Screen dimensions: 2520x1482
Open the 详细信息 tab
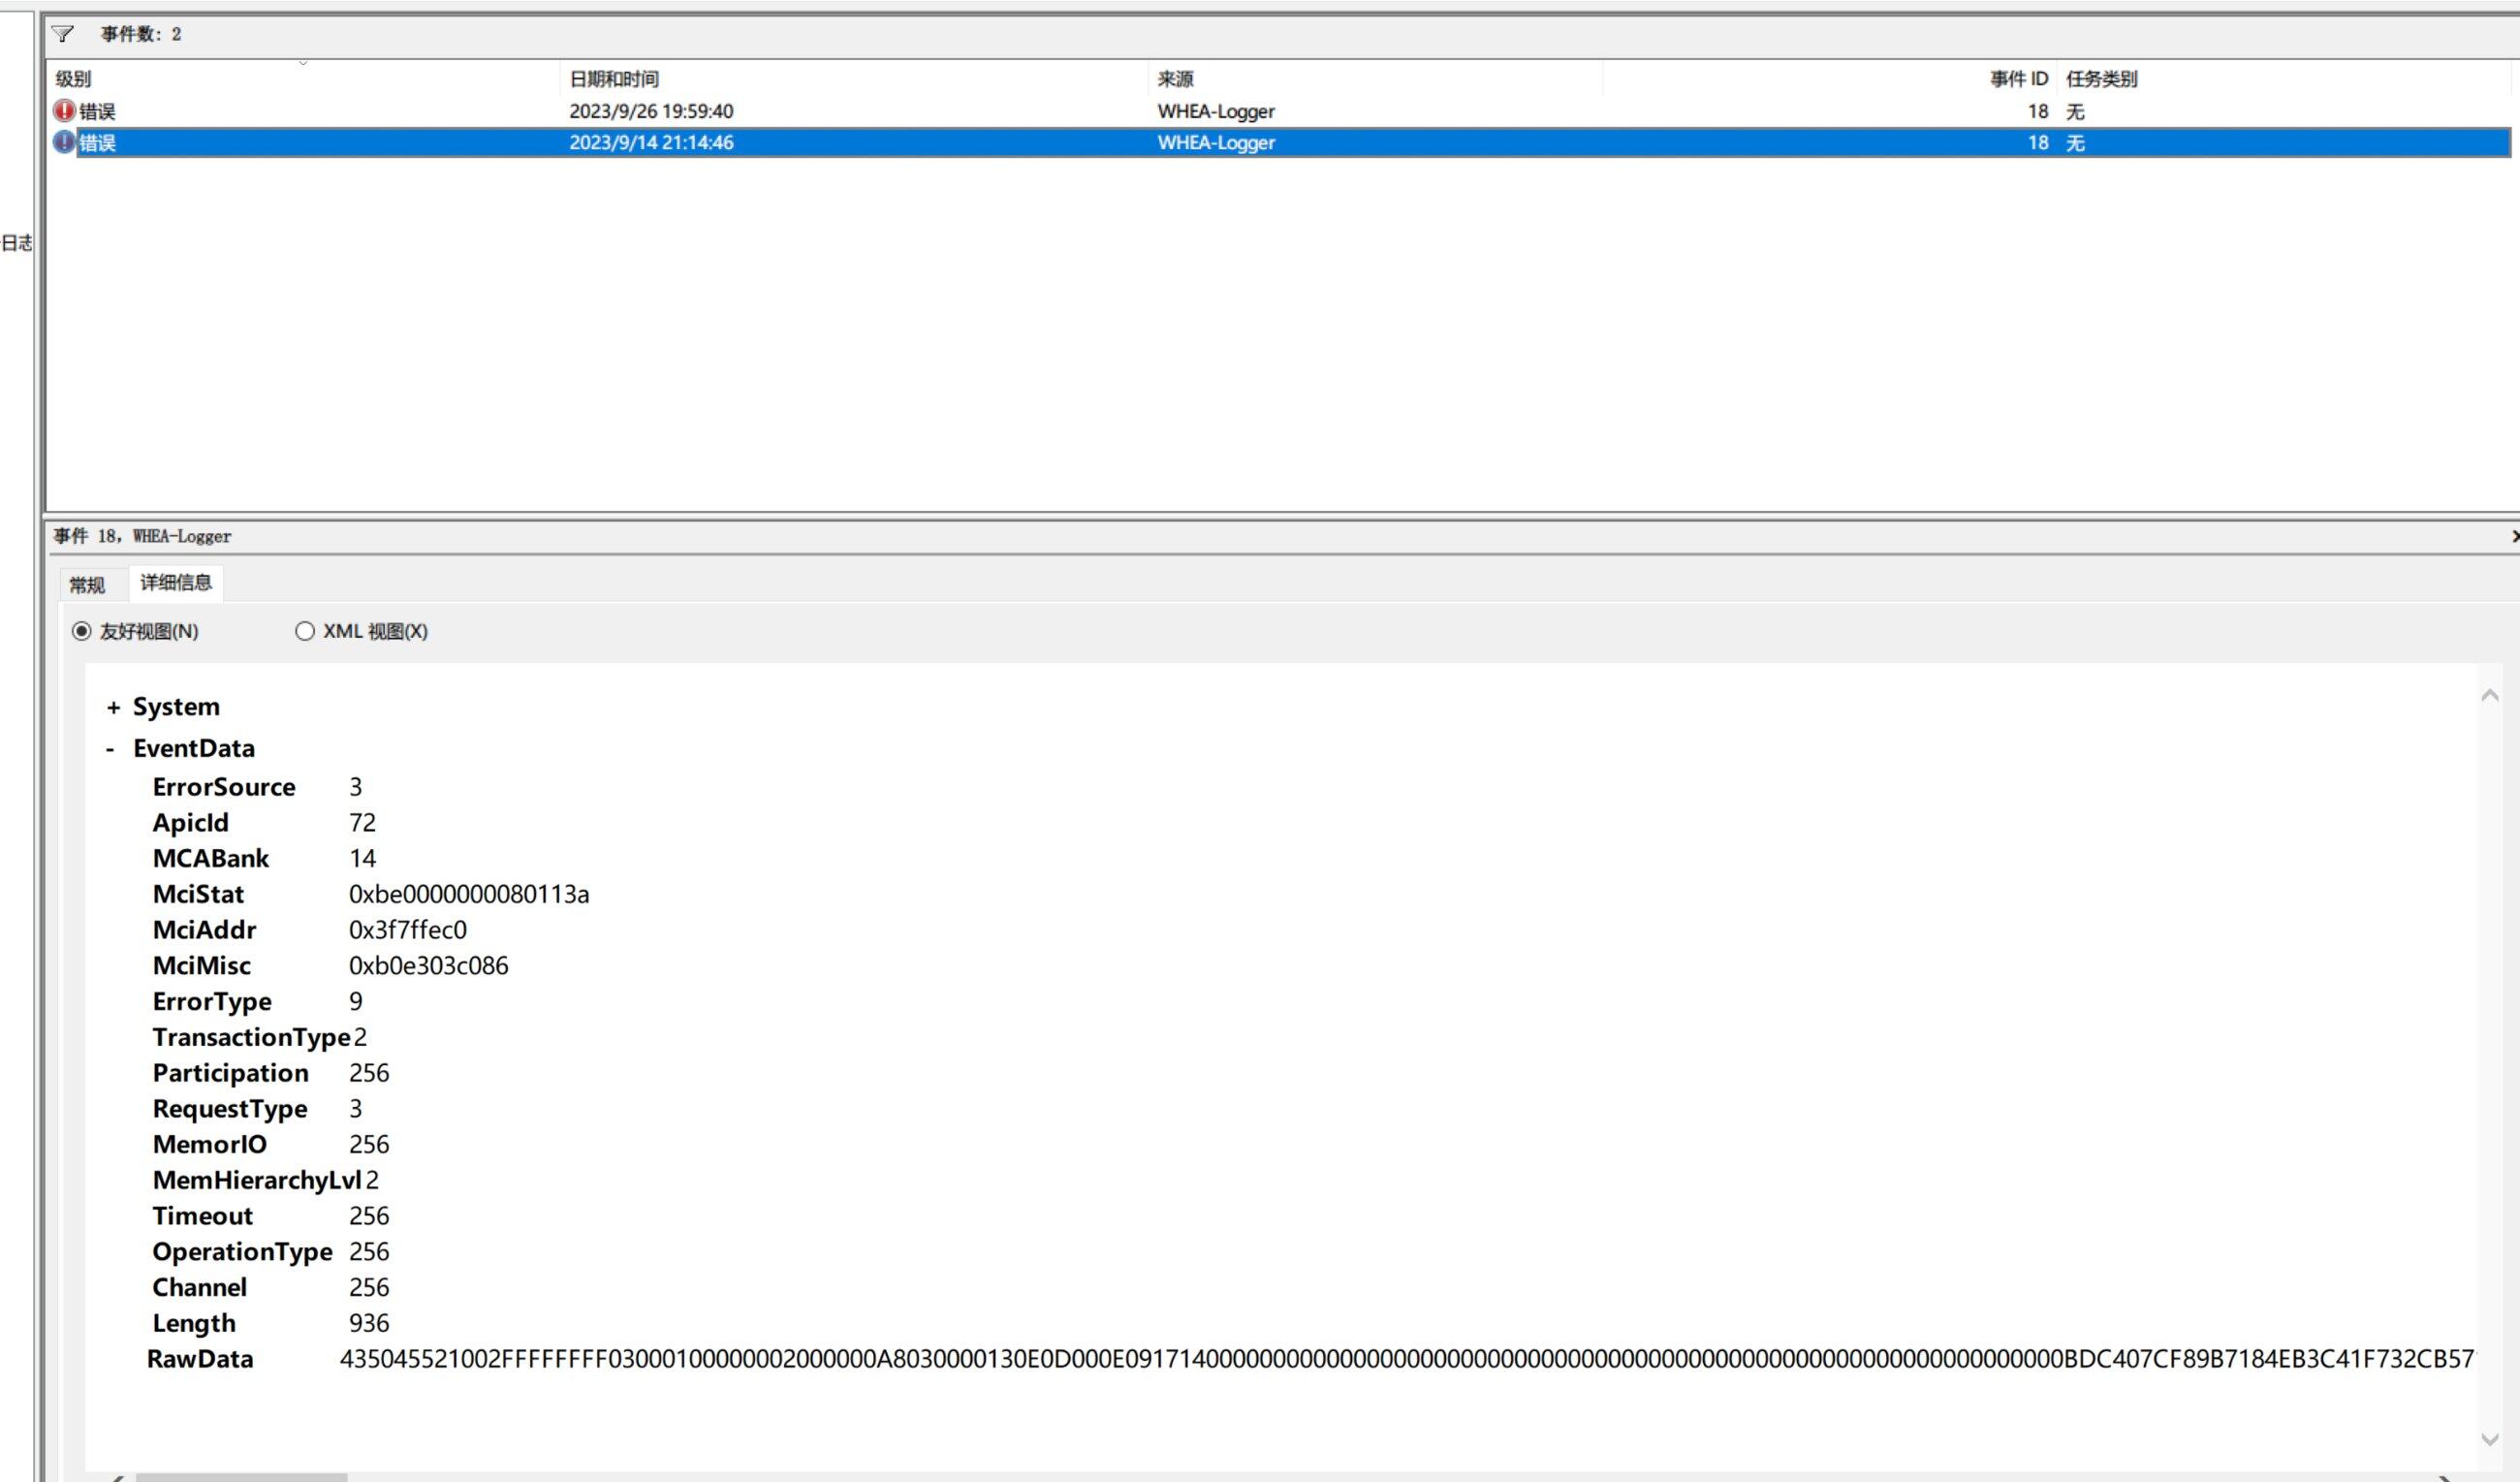[176, 583]
